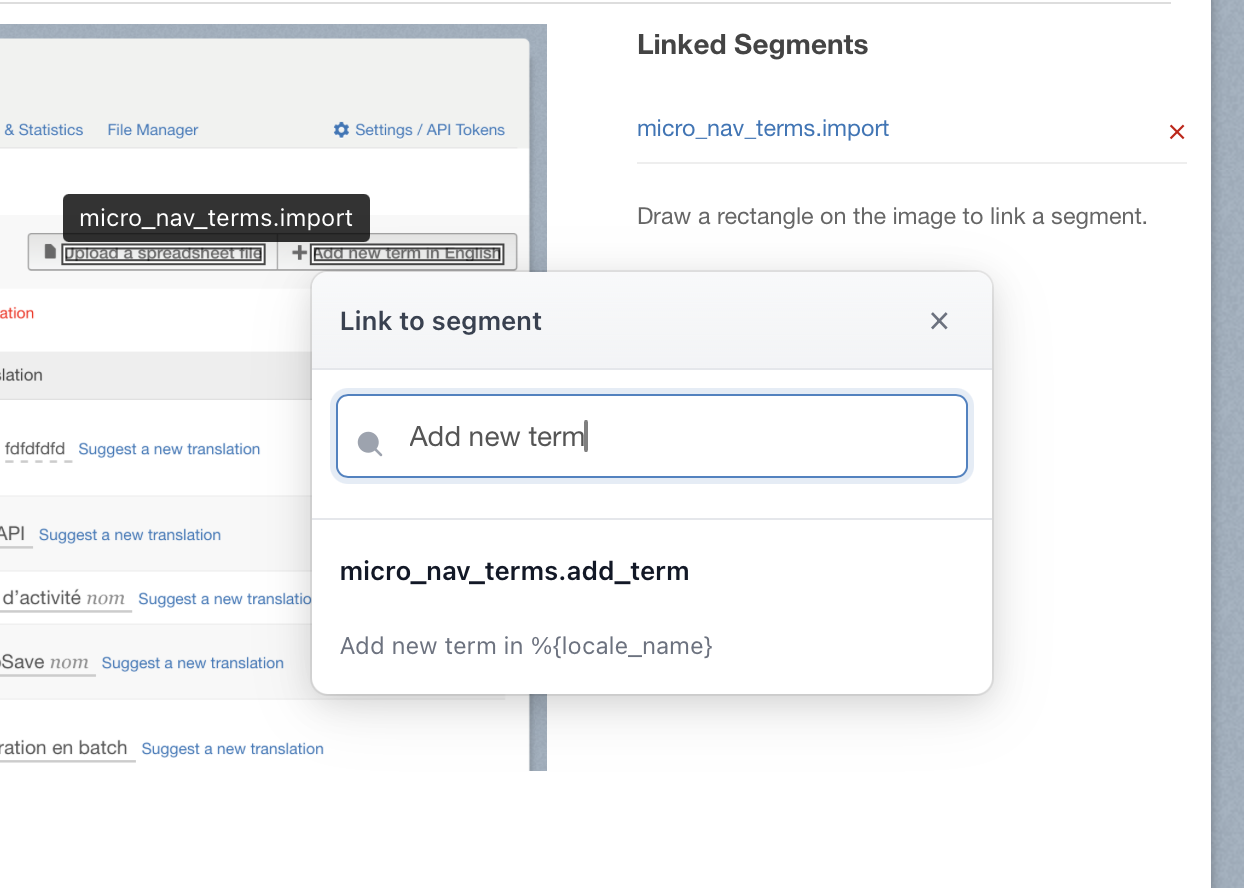This screenshot has height=888, width=1244.
Task: Click the micro_nav_terms.import tooltip label
Action: (216, 218)
